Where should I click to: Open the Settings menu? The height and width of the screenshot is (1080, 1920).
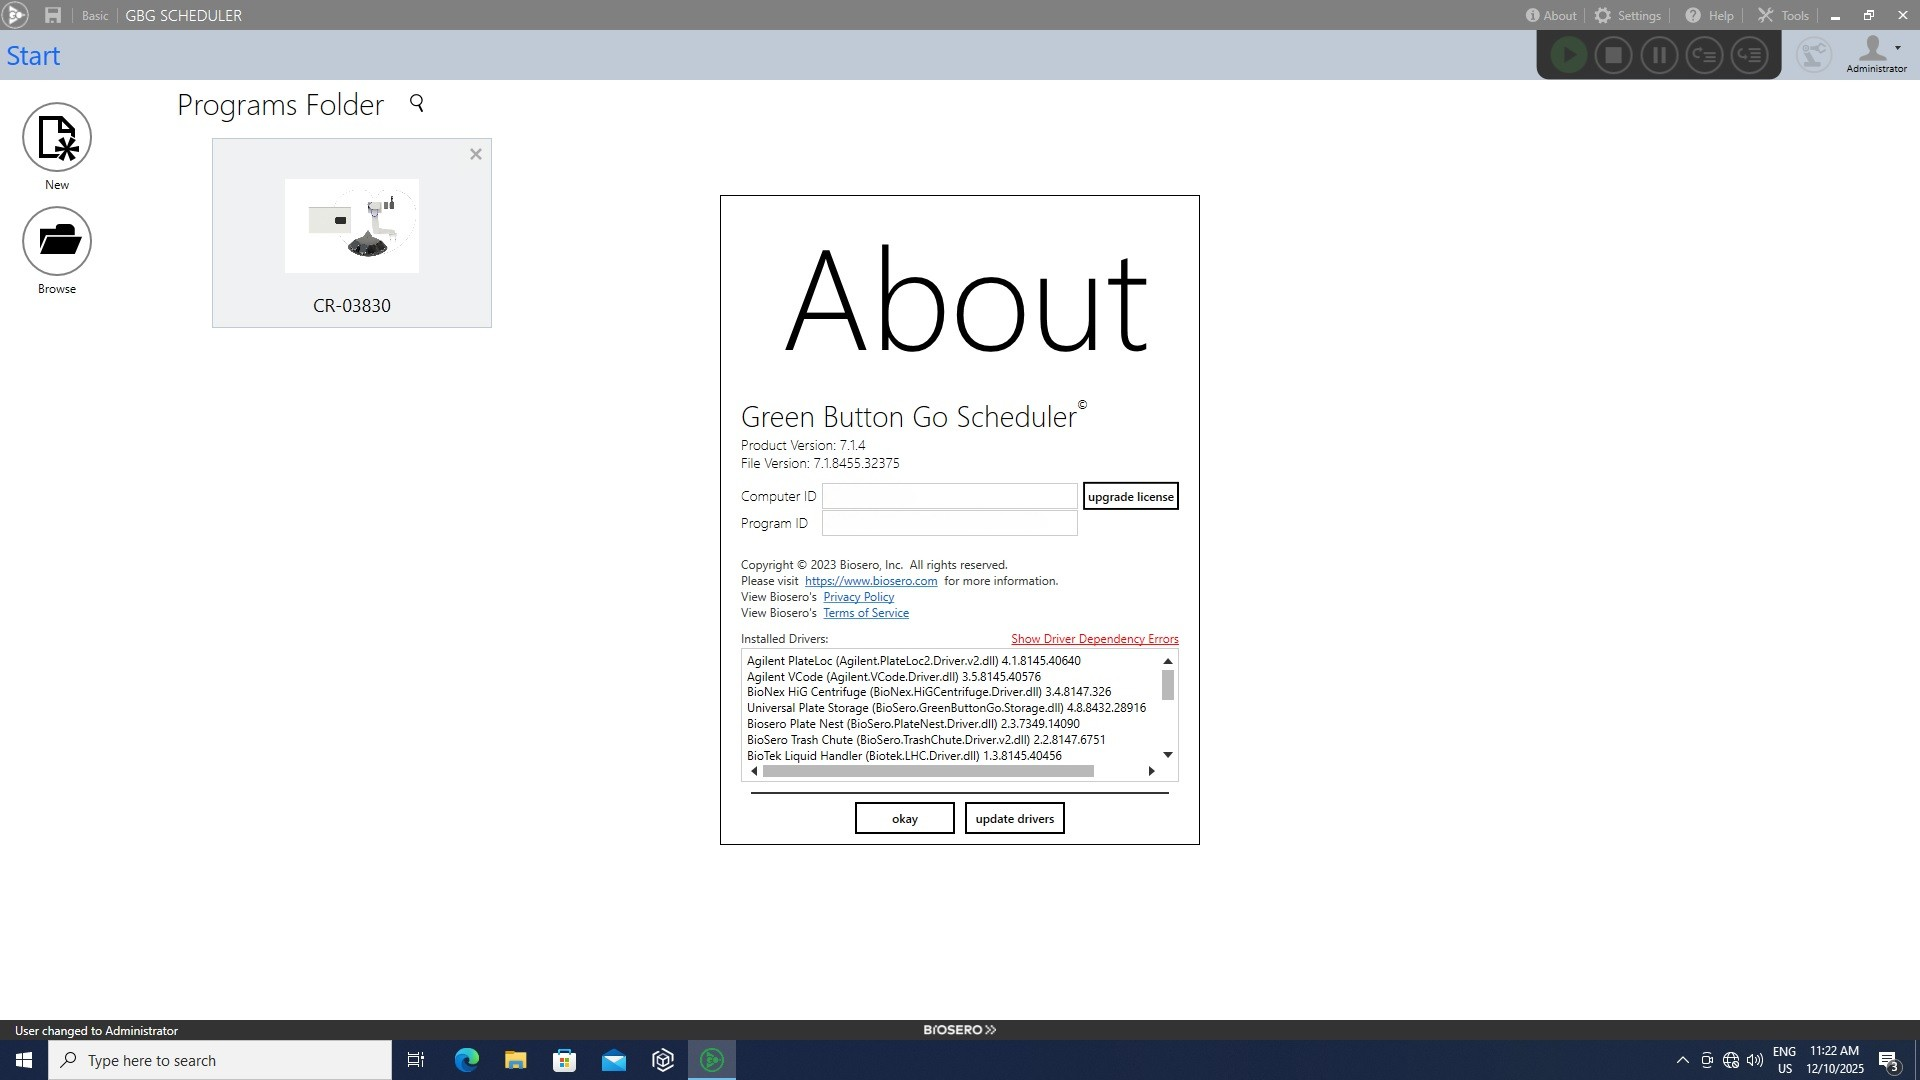[1627, 15]
